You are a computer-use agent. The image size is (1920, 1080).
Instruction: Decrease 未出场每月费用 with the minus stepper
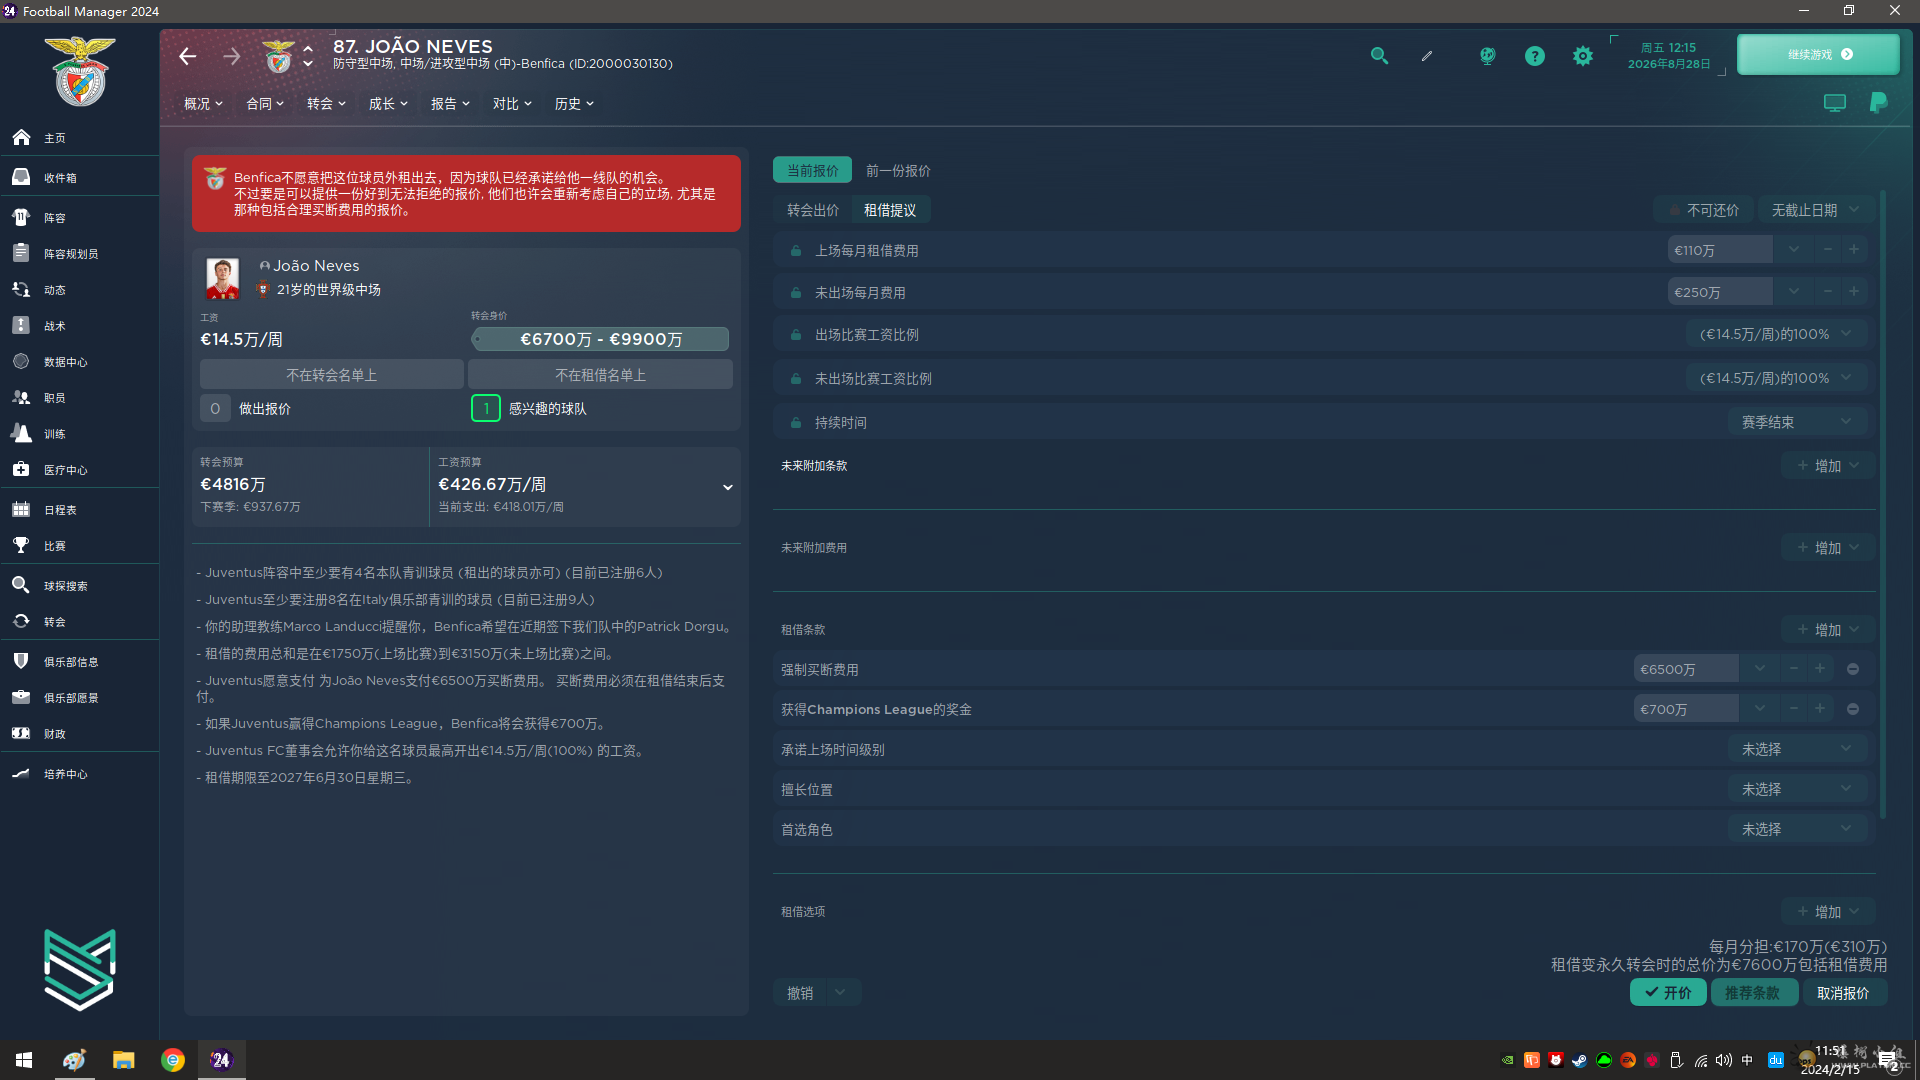pos(1828,291)
